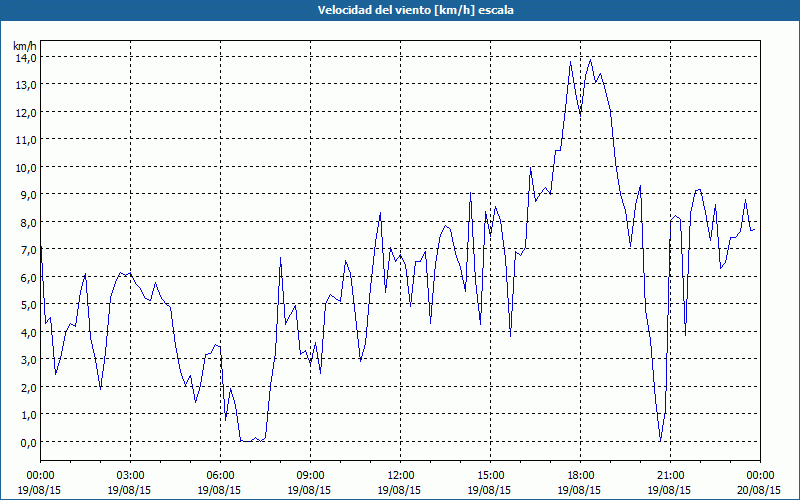Click the '1,0' y-axis value
This screenshot has height=500, width=800.
click(x=29, y=416)
